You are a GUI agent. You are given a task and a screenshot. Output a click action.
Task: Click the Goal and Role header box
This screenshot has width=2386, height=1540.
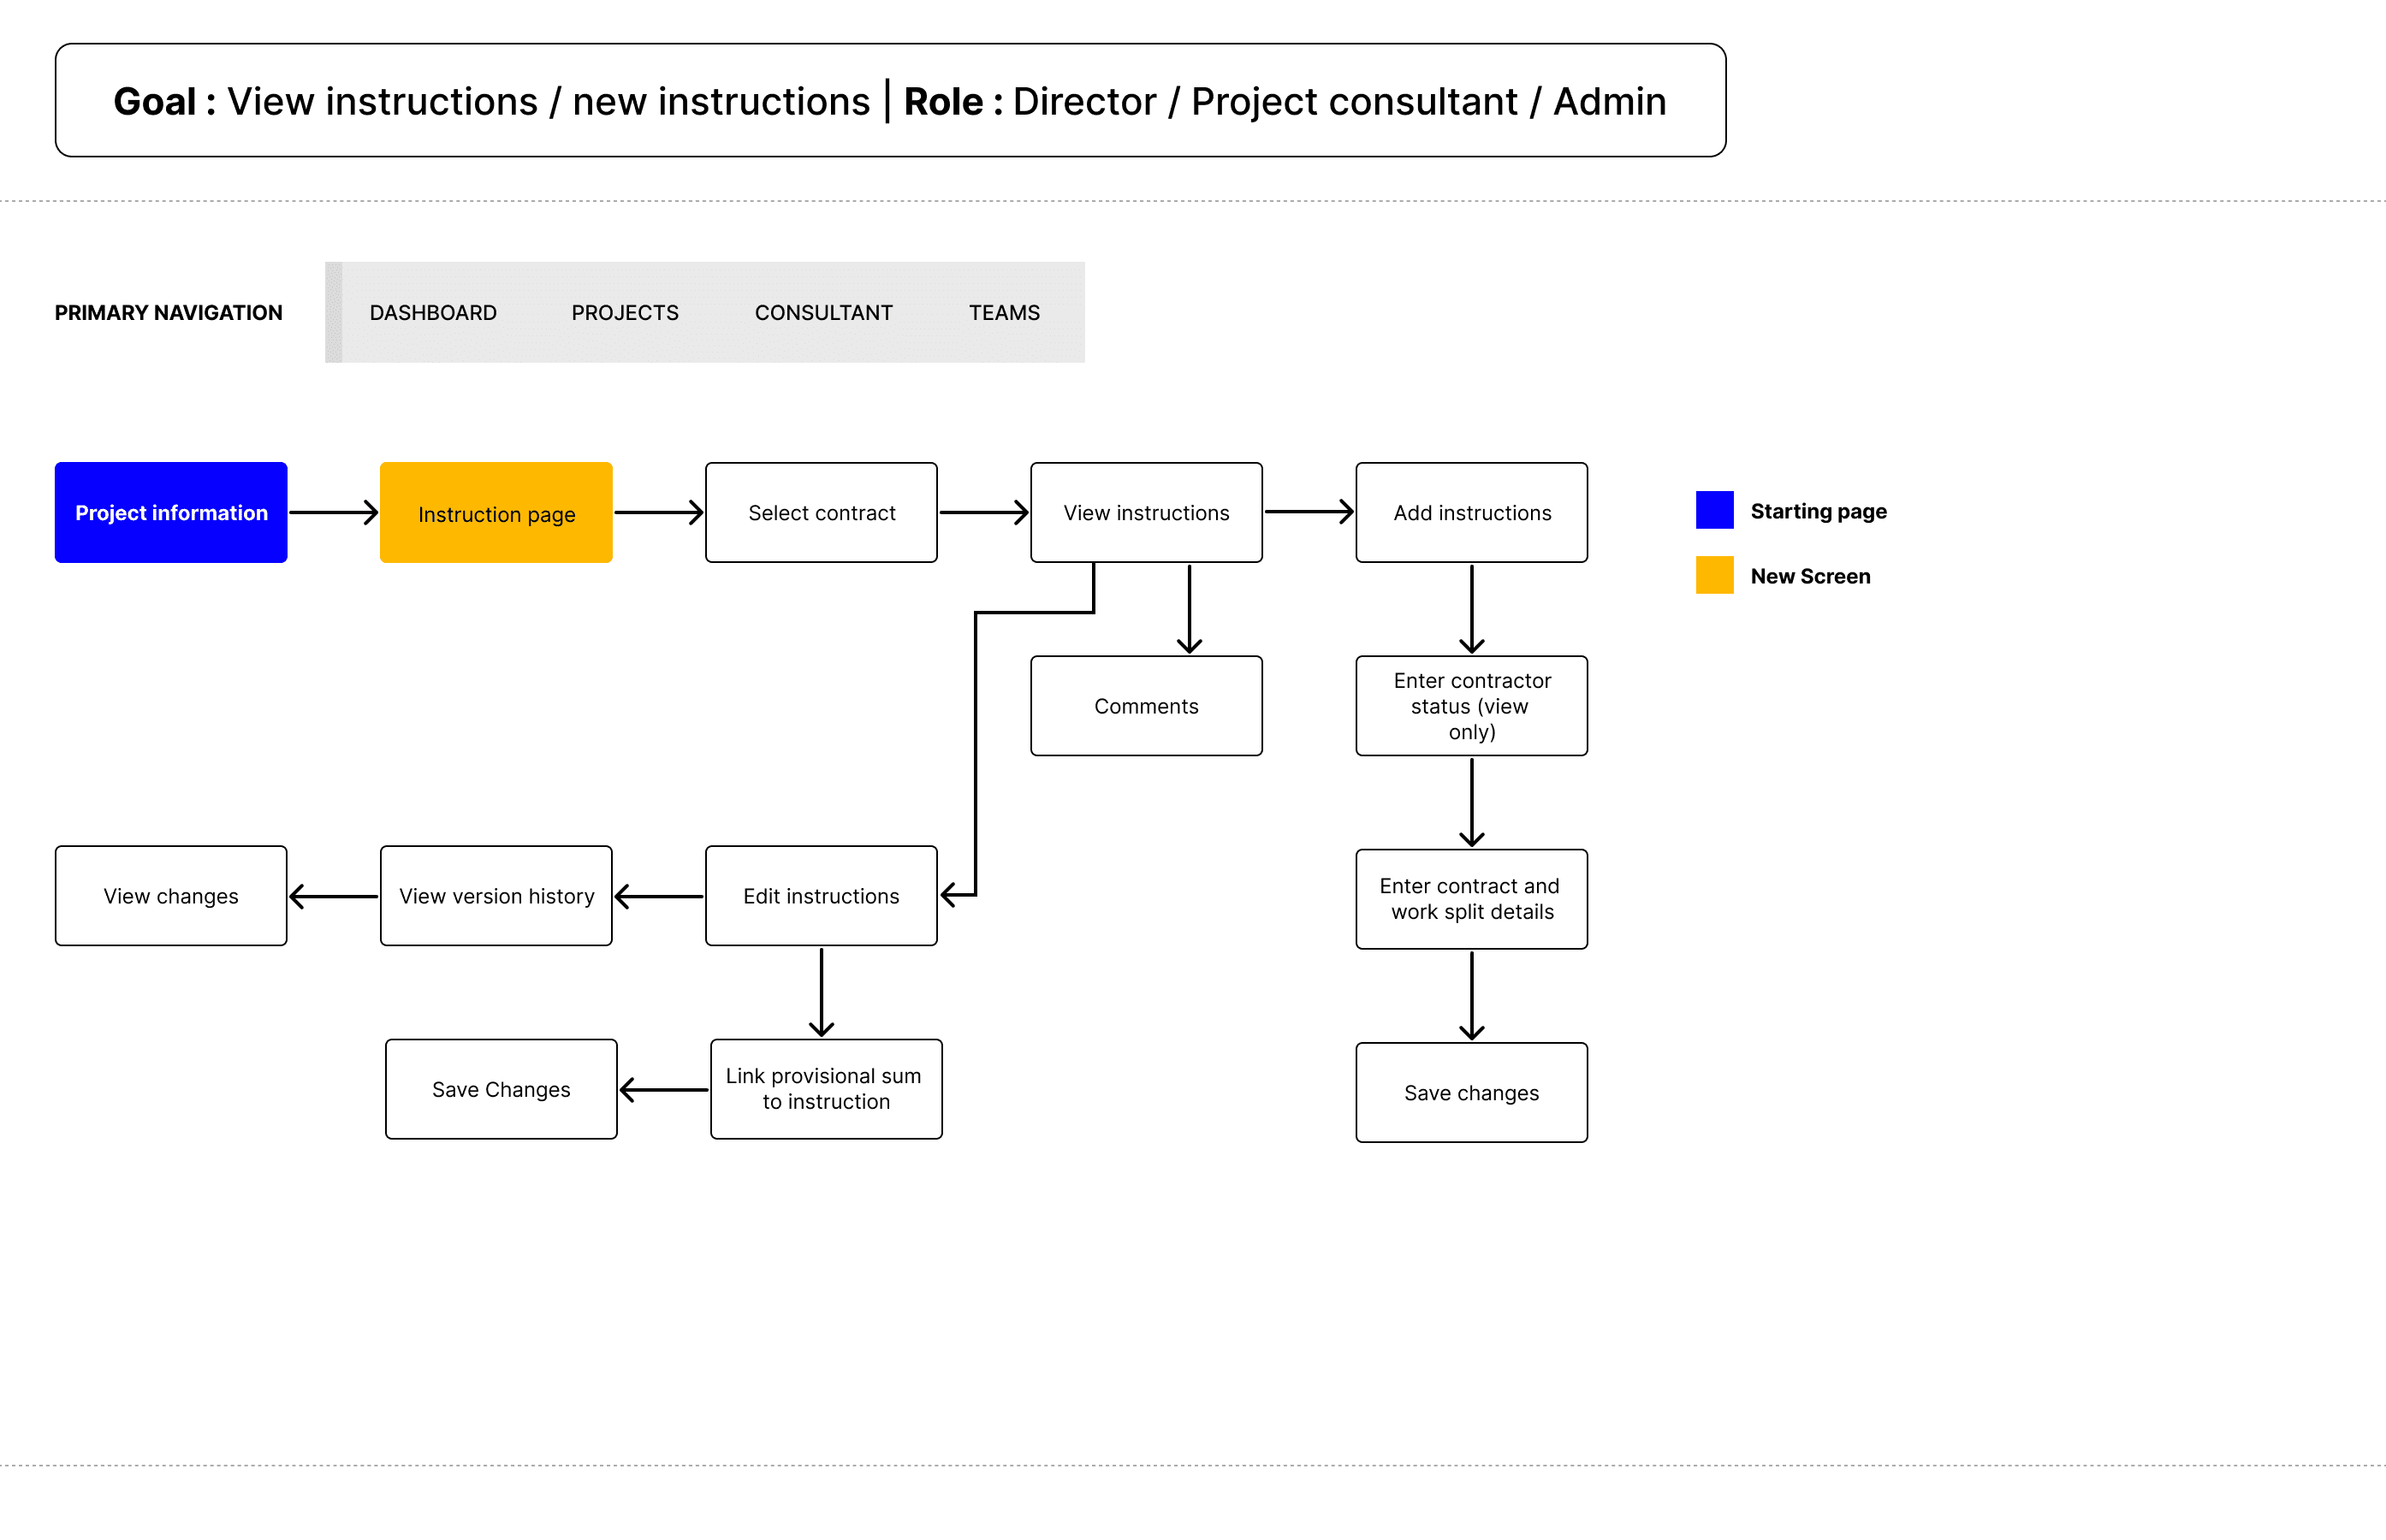[890, 100]
